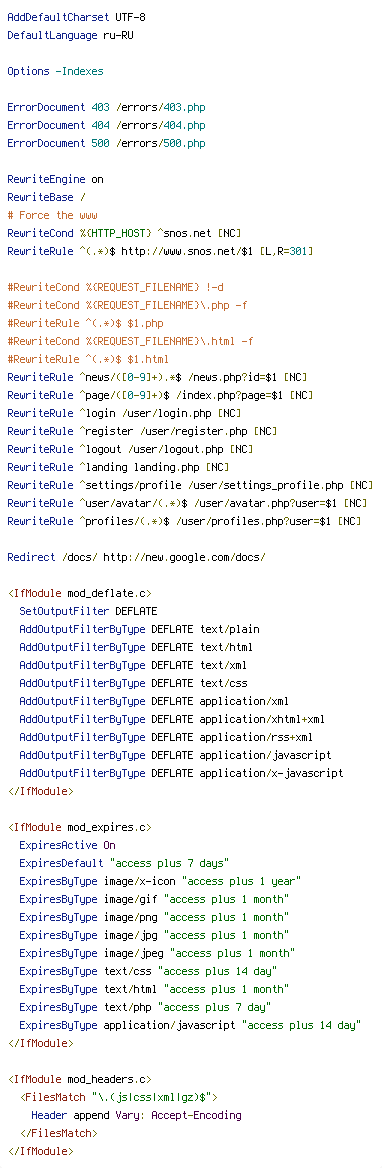Select the ErrorDocument 404 line
Viewport: 382px width, 1168px height.
[x=106, y=125]
